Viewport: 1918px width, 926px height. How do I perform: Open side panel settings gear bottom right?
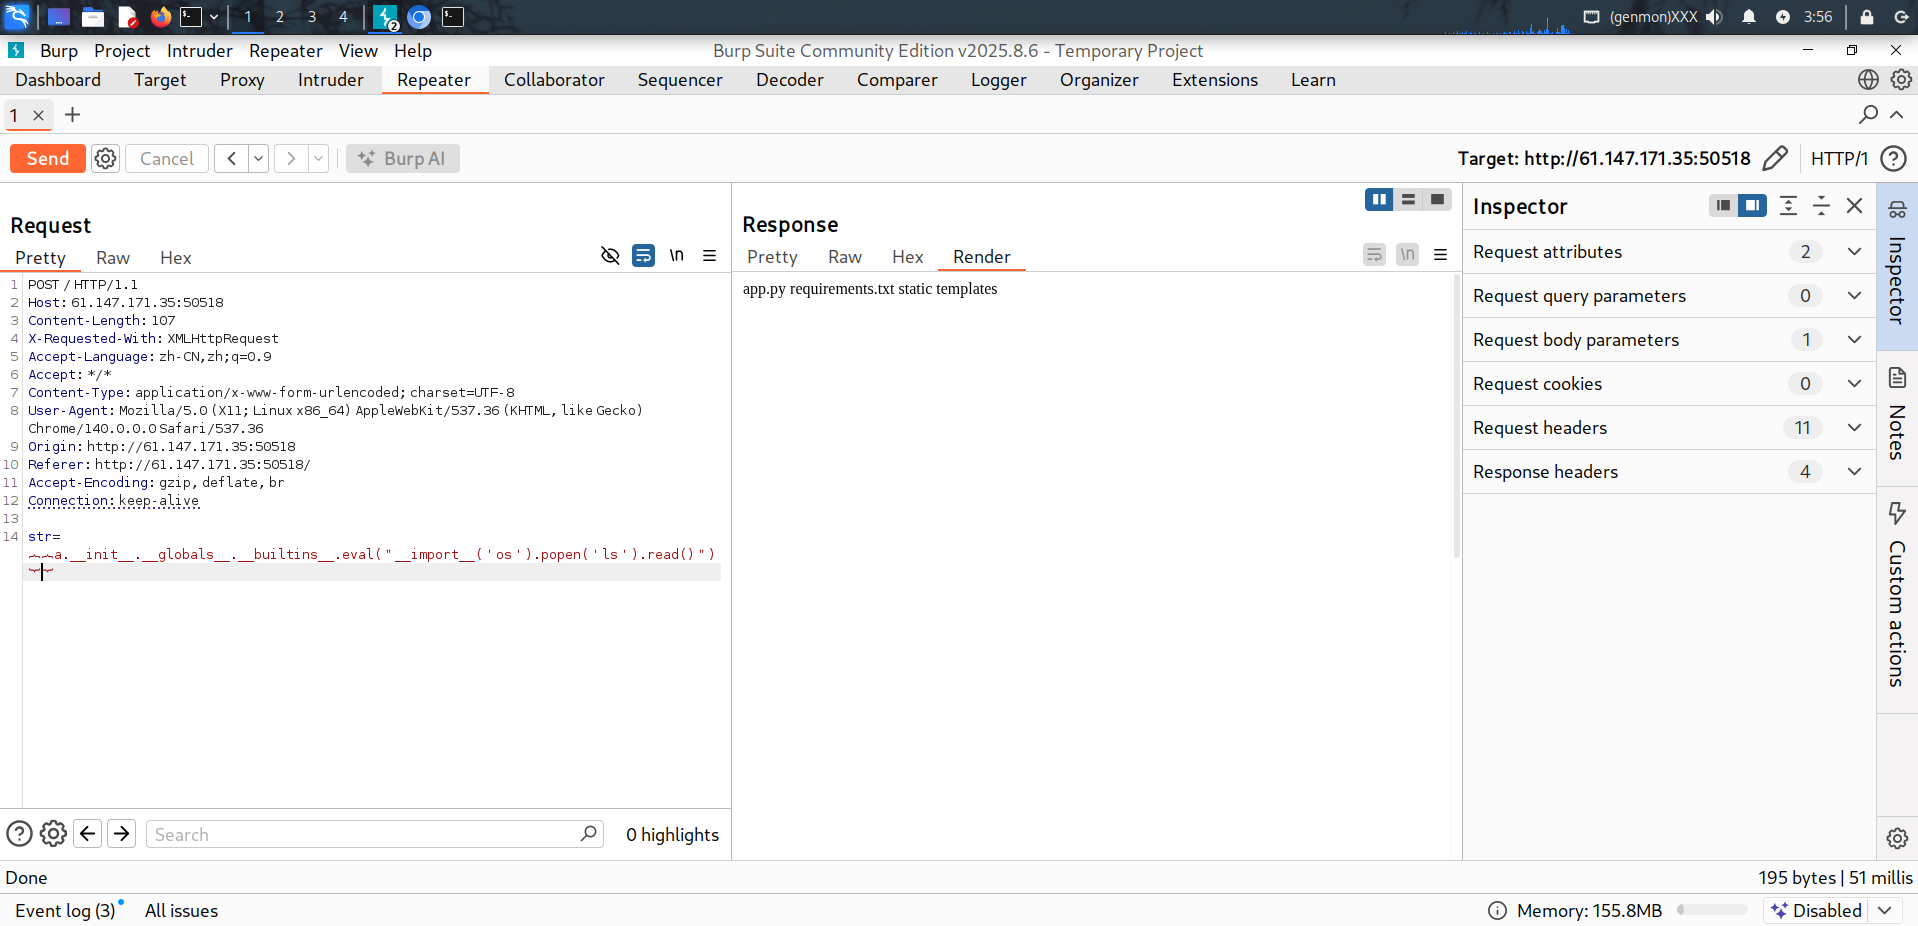(x=1897, y=838)
